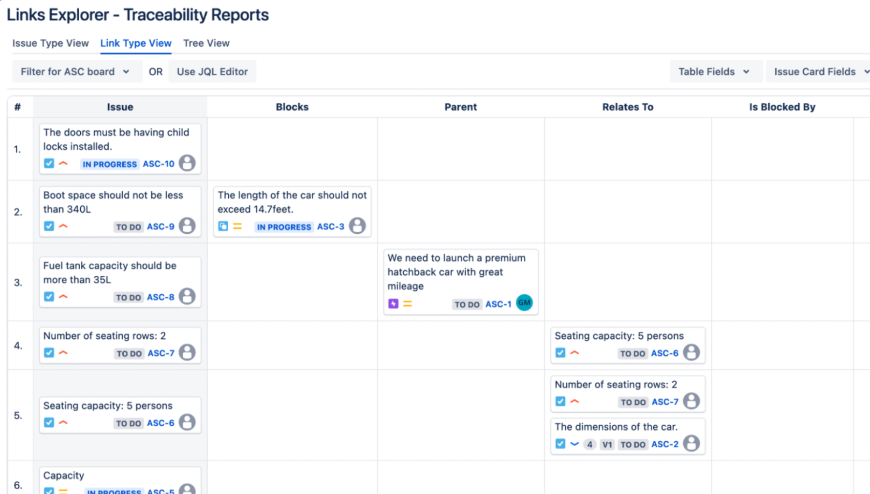Click the Relates To column header

[628, 107]
